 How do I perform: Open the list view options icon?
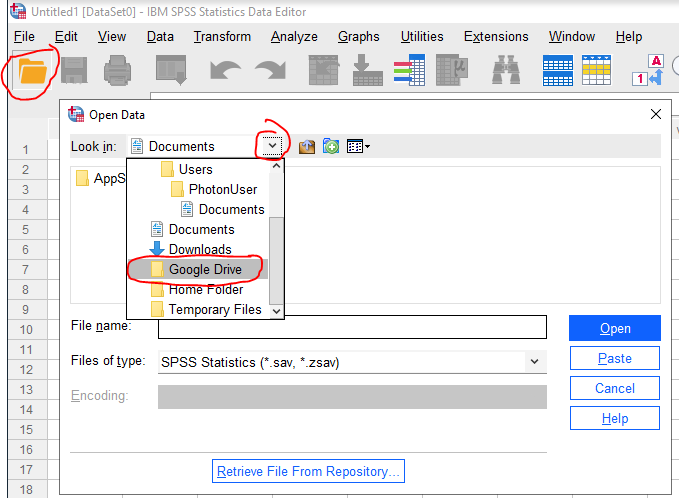point(357,147)
